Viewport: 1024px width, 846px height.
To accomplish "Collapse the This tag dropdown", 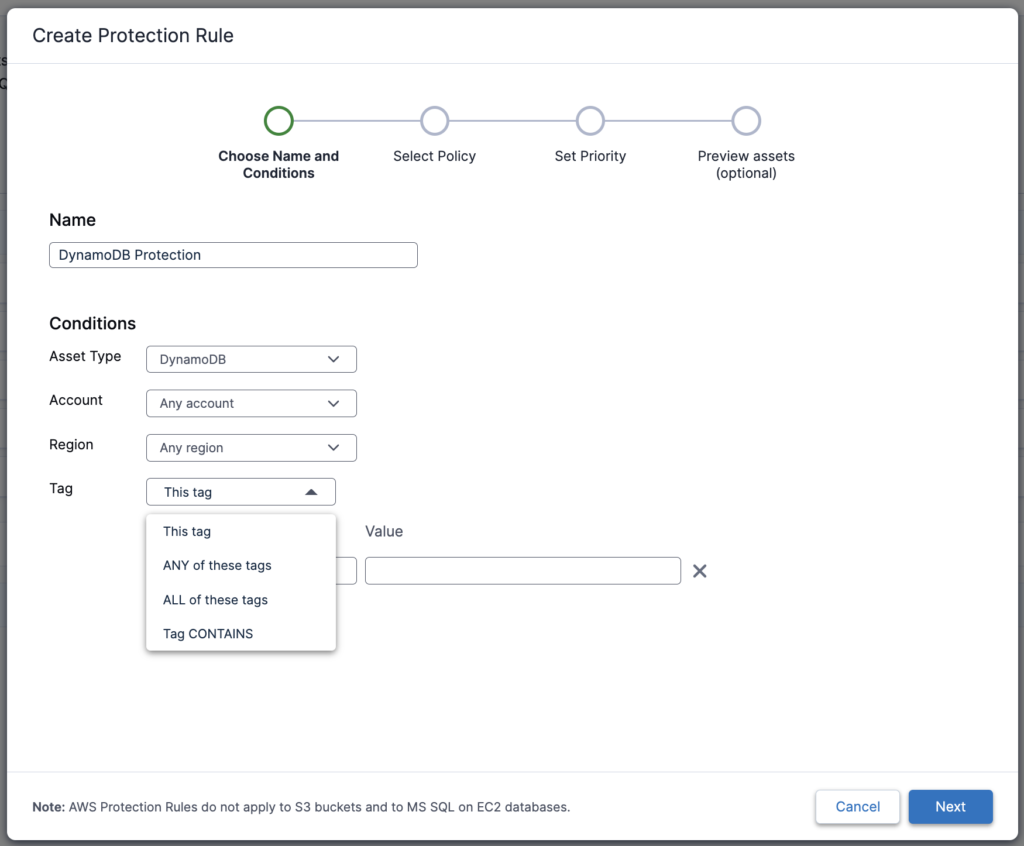I will point(241,492).
